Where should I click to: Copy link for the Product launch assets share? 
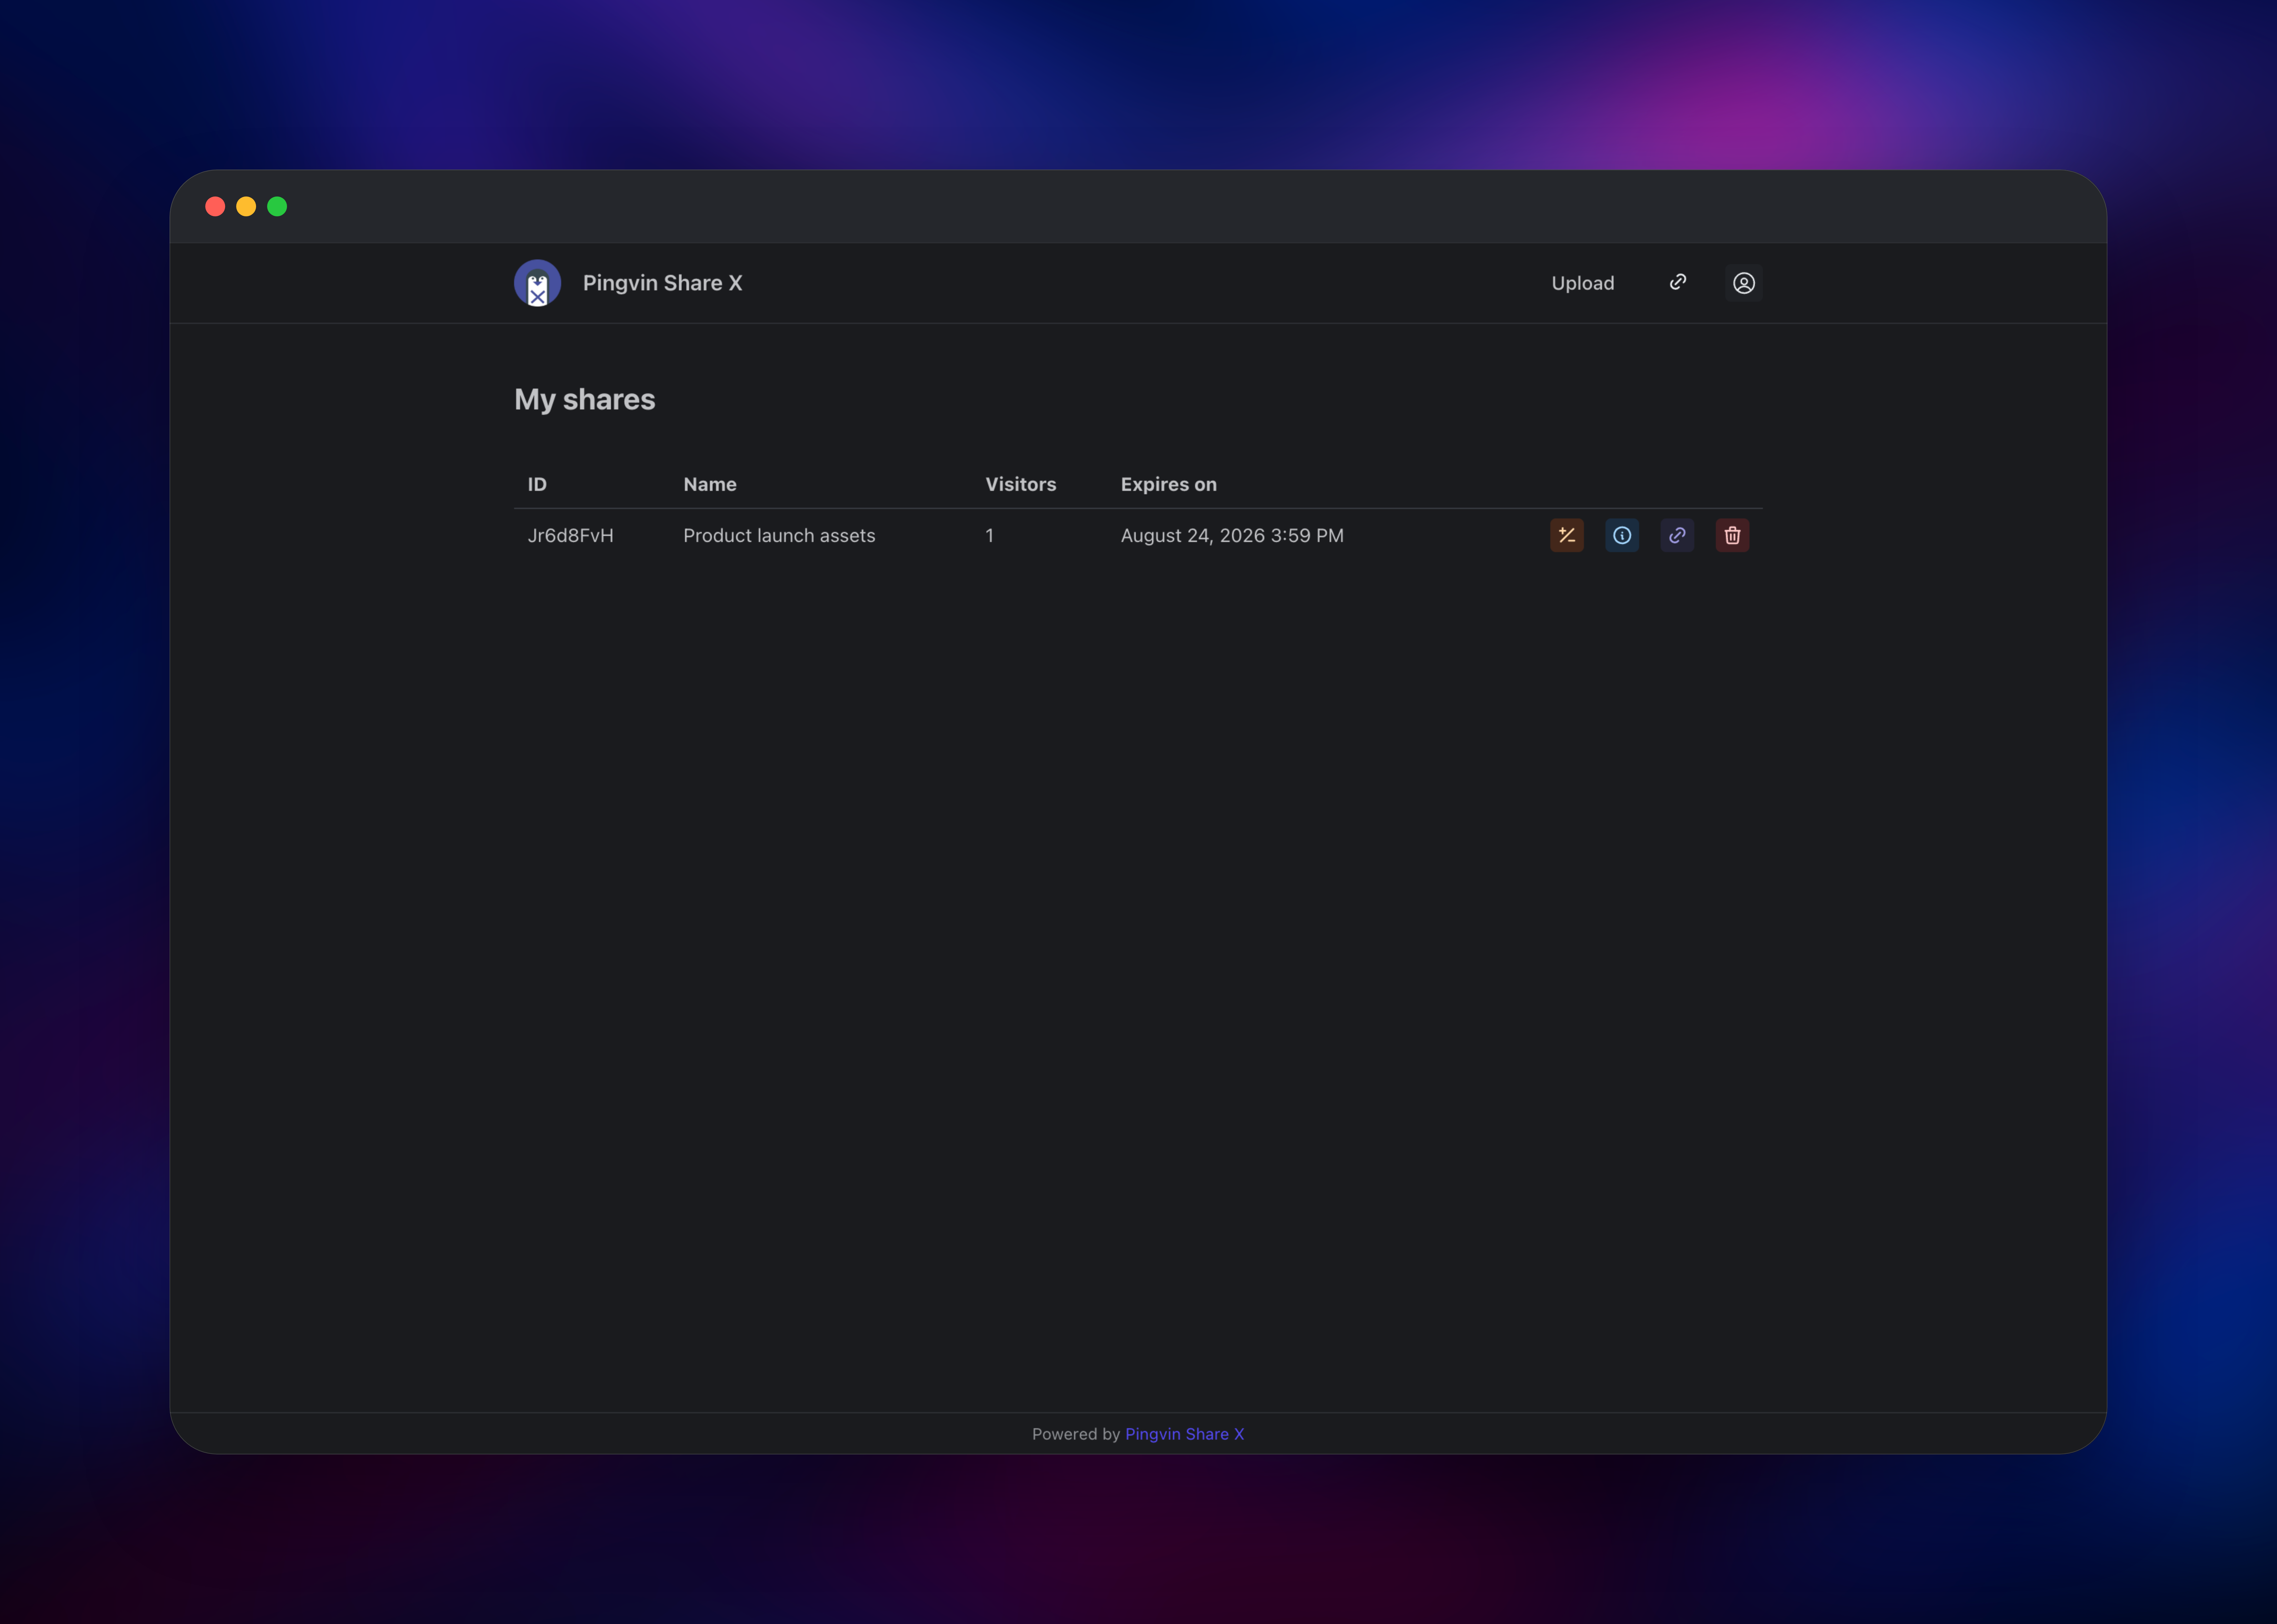(1677, 535)
